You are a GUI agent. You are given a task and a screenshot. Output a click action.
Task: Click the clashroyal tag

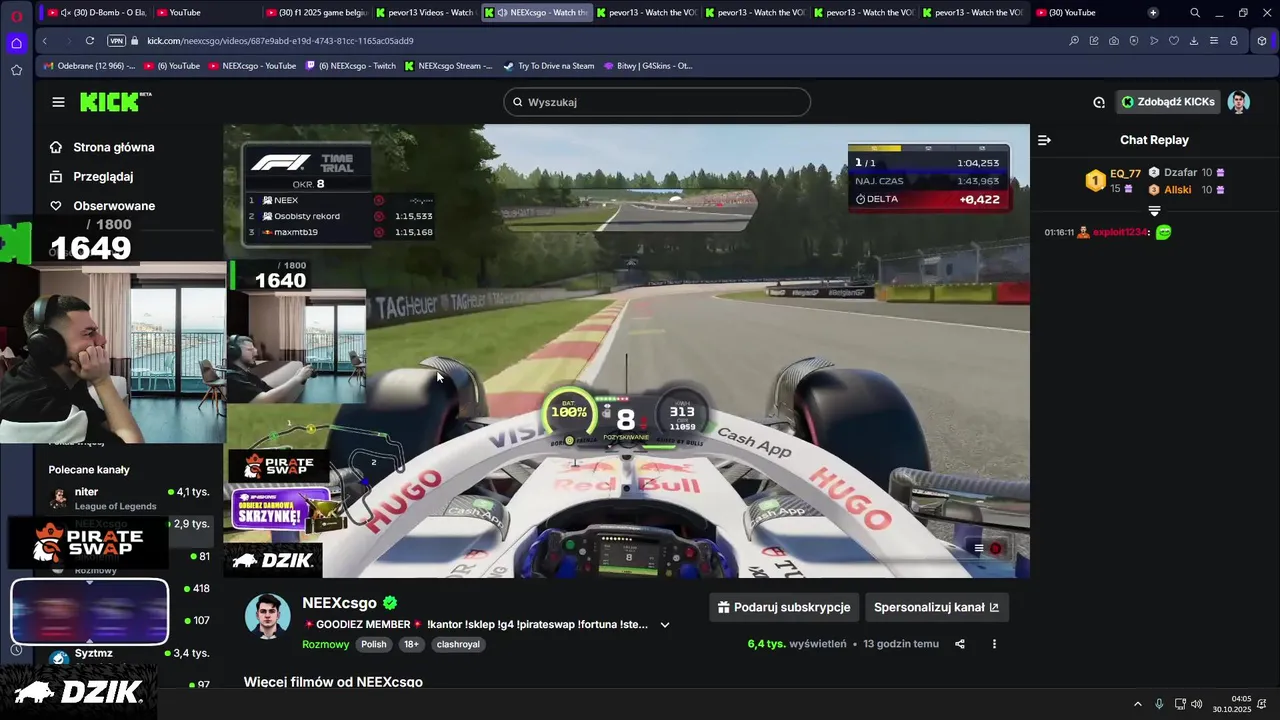click(458, 644)
